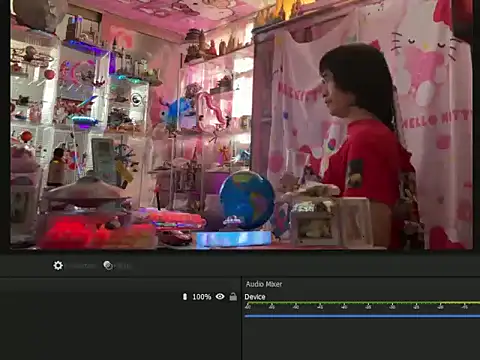Image resolution: width=480 pixels, height=360 pixels.
Task: Click the Audio Mixer panel title
Action: click(264, 284)
